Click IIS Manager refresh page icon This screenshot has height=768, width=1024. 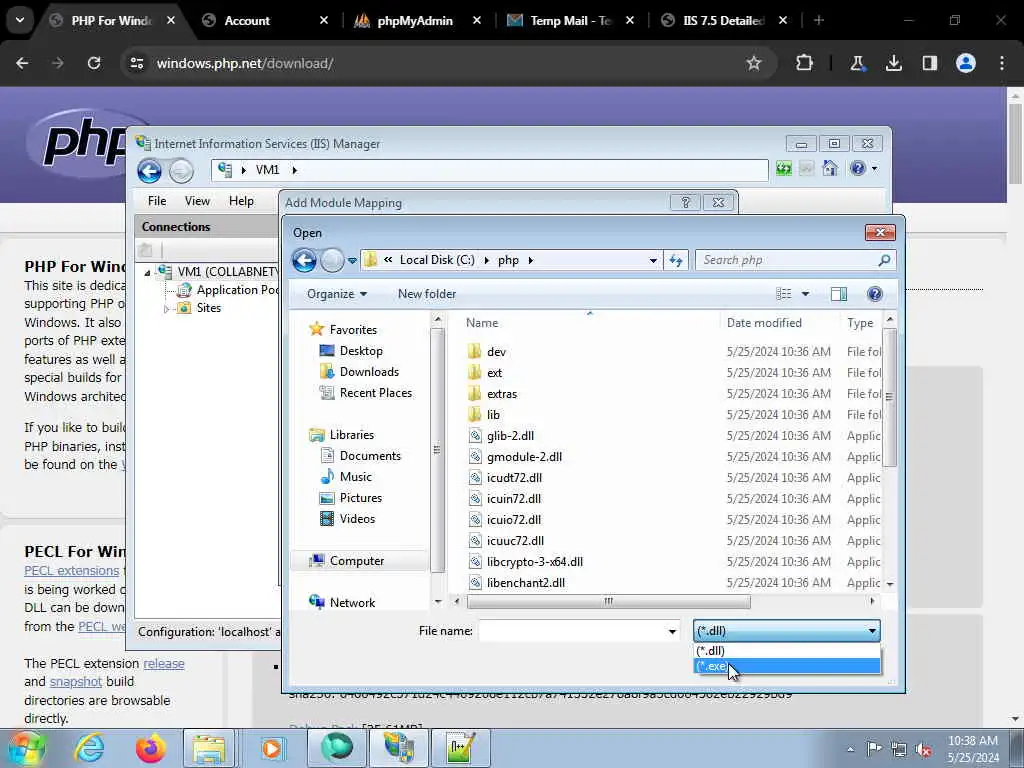784,169
